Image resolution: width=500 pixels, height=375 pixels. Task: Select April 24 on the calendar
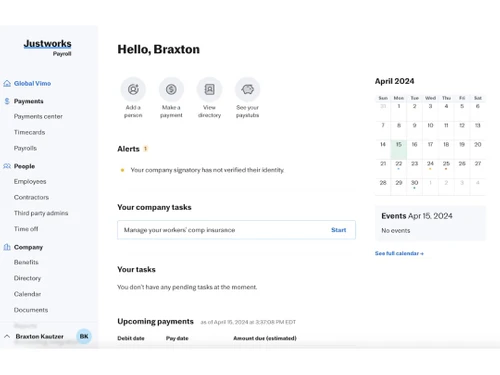[x=430, y=168]
